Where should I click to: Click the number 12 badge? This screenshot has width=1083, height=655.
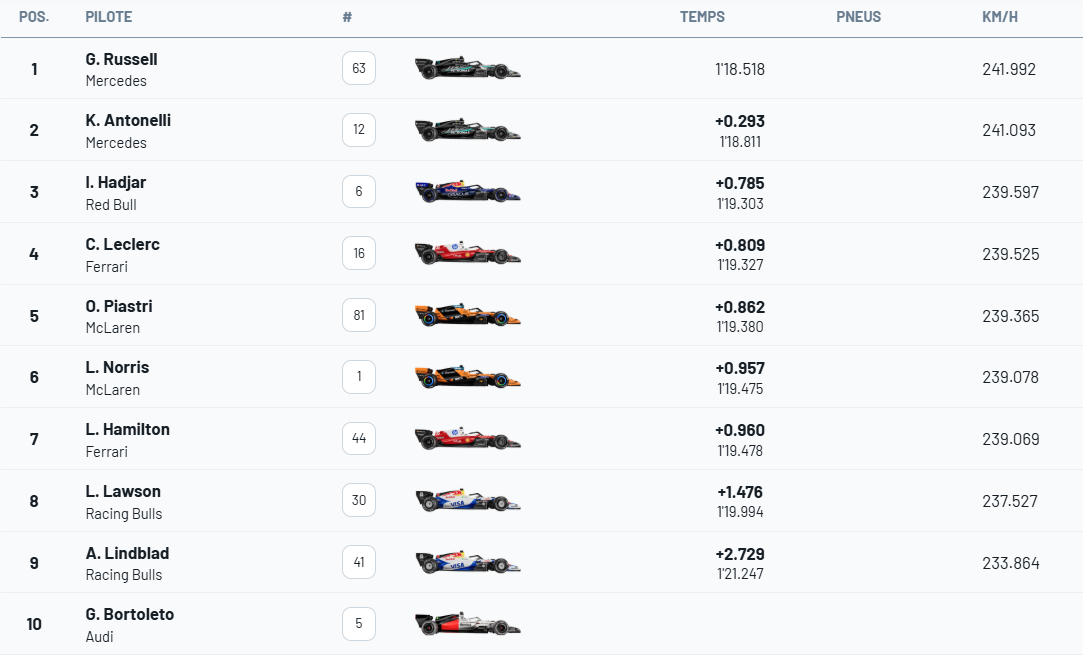(x=359, y=130)
